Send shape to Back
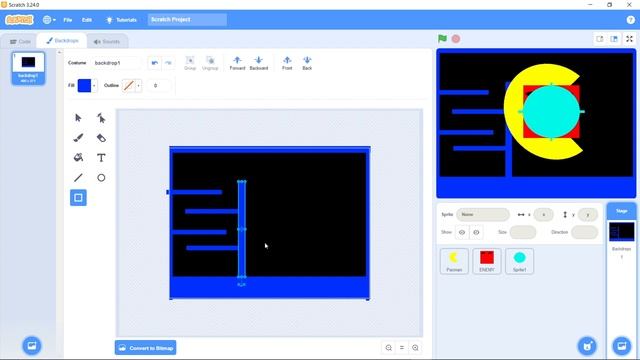 [x=307, y=63]
